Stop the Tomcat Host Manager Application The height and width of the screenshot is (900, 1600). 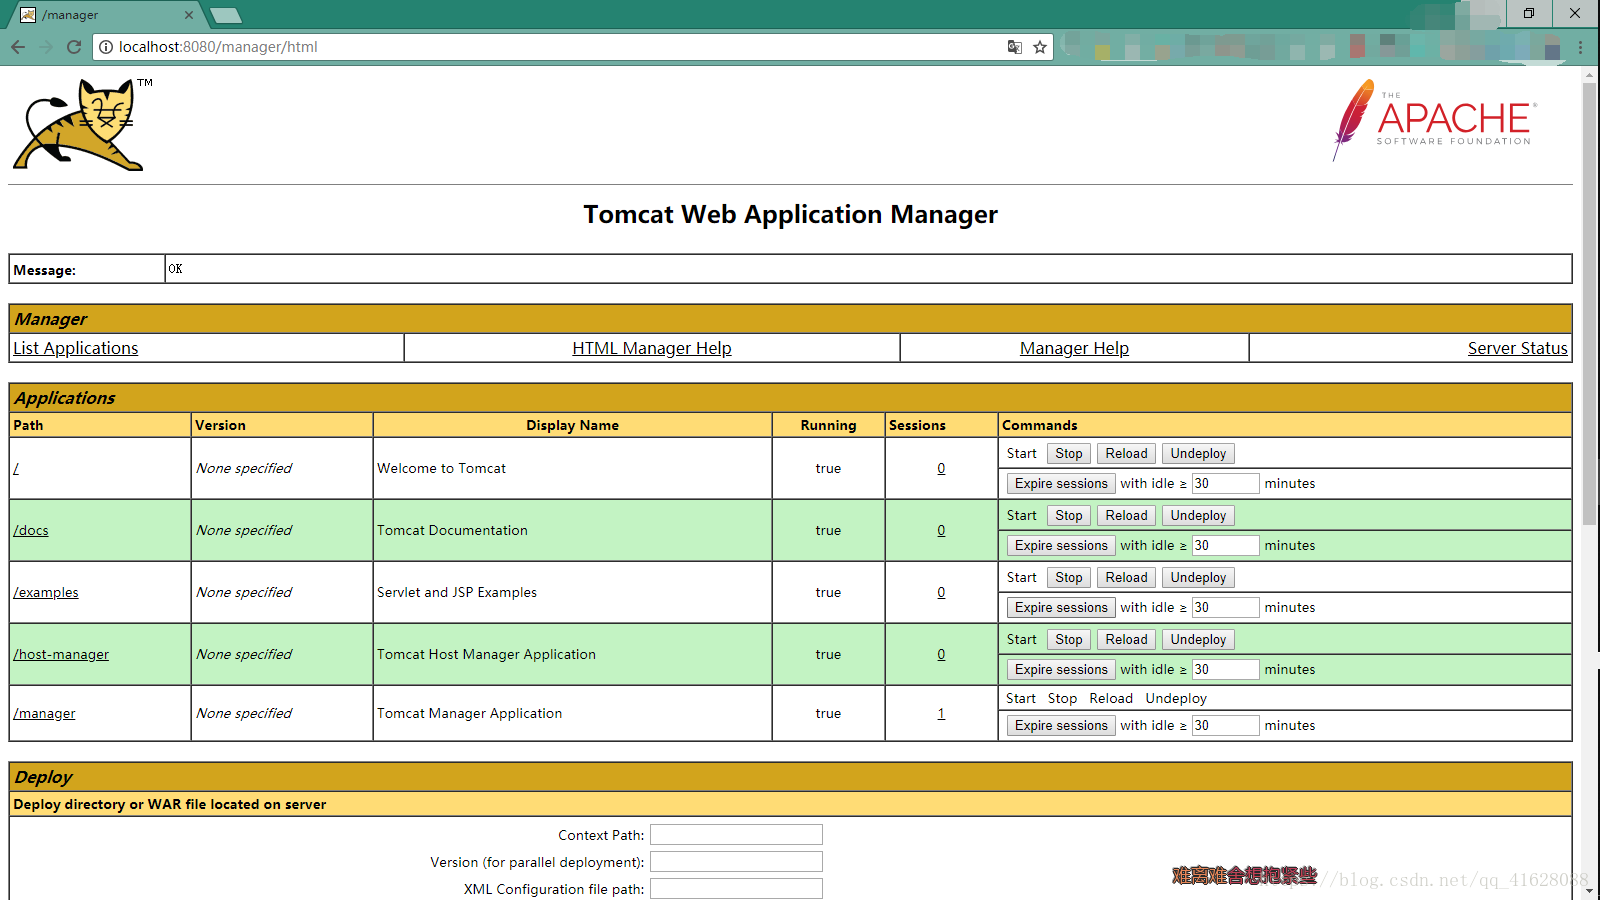(1069, 640)
